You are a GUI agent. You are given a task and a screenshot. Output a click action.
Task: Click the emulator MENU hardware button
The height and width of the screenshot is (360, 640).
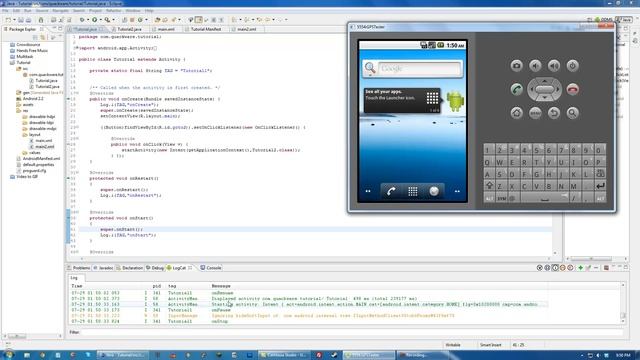[x=535, y=113]
